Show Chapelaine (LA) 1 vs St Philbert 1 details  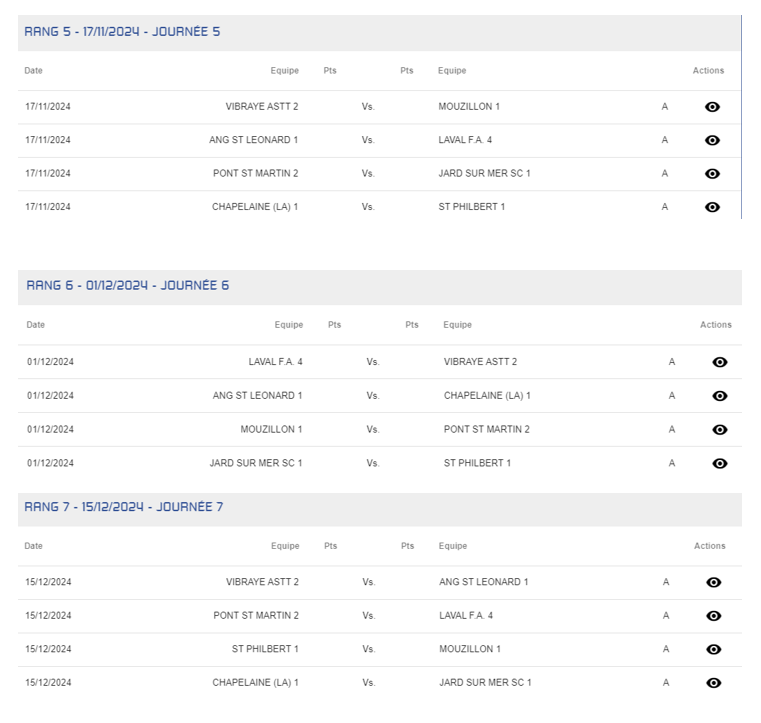(712, 208)
